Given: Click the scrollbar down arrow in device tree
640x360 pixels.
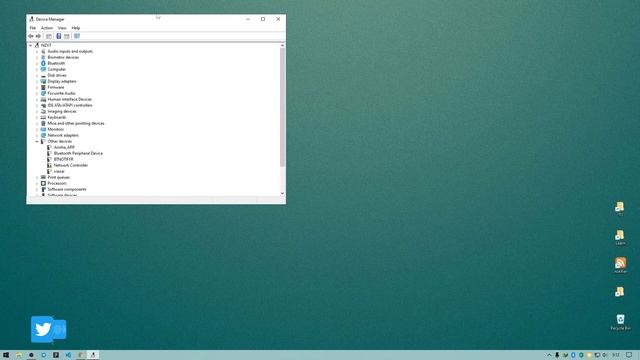Looking at the screenshot, I should (x=282, y=193).
